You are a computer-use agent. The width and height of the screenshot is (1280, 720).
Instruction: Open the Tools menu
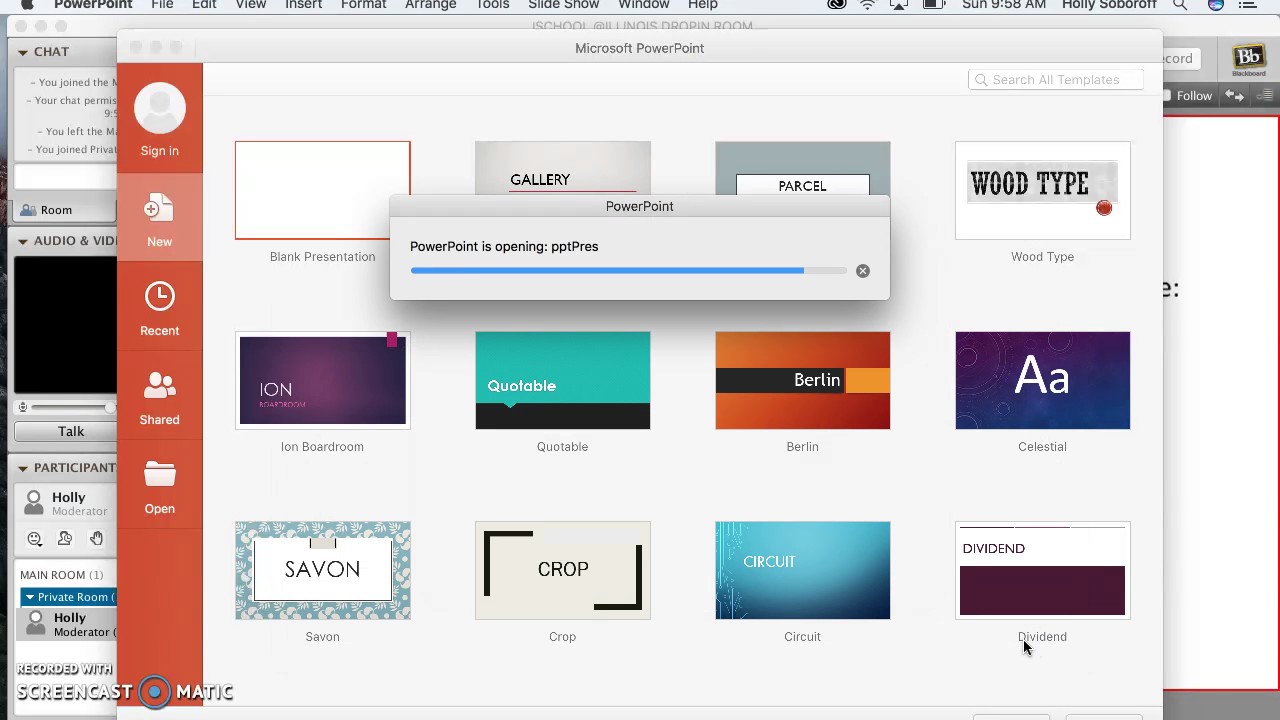coord(492,4)
